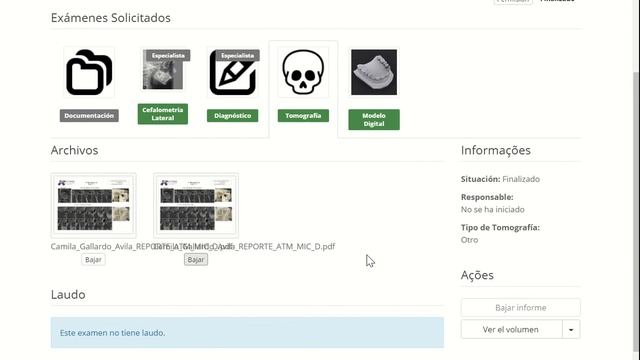Open the Modelo Digital dental model thumbnail

click(374, 72)
